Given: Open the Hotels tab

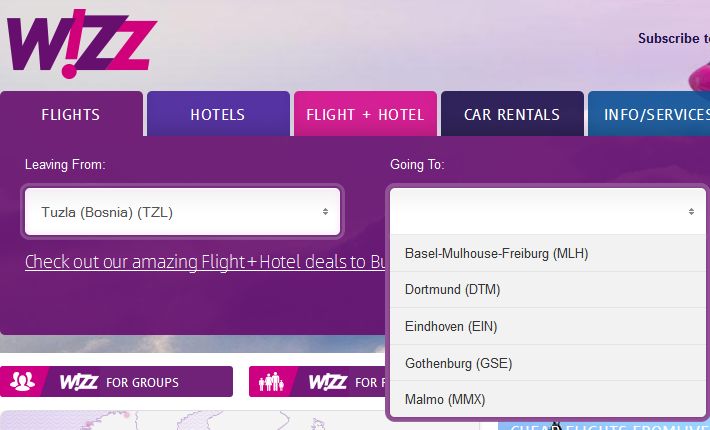Looking at the screenshot, I should [218, 114].
